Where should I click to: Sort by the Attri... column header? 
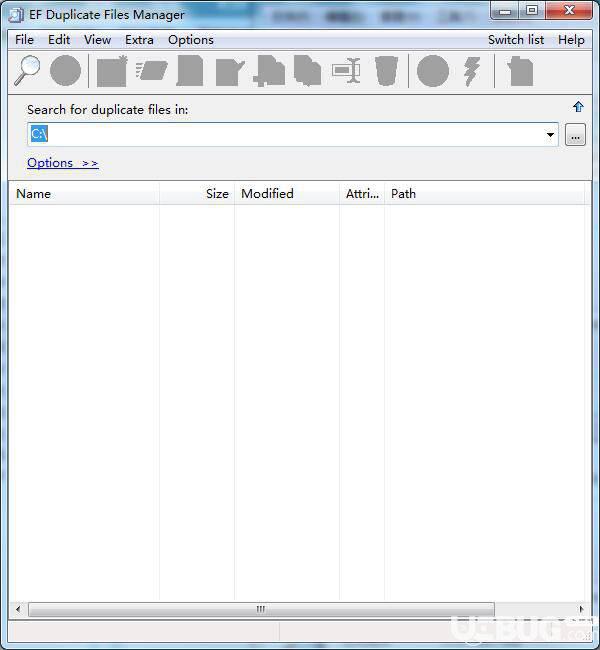click(362, 194)
